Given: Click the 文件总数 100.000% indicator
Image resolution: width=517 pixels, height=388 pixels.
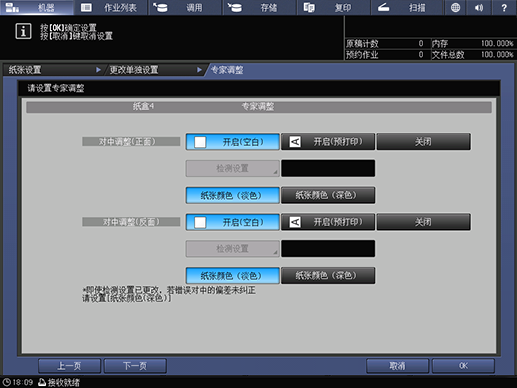Looking at the screenshot, I should 473,54.
